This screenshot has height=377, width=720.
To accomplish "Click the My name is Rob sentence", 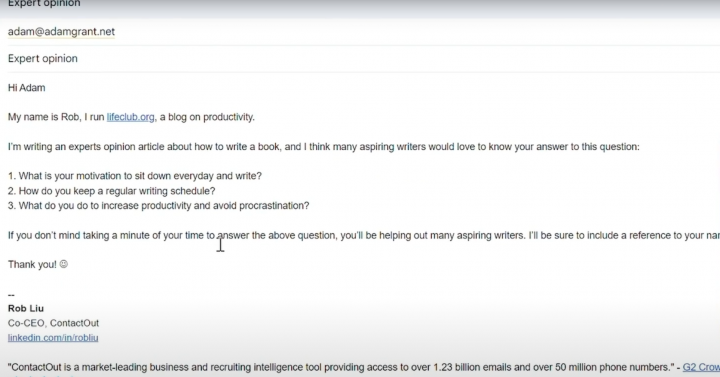I will 131,117.
